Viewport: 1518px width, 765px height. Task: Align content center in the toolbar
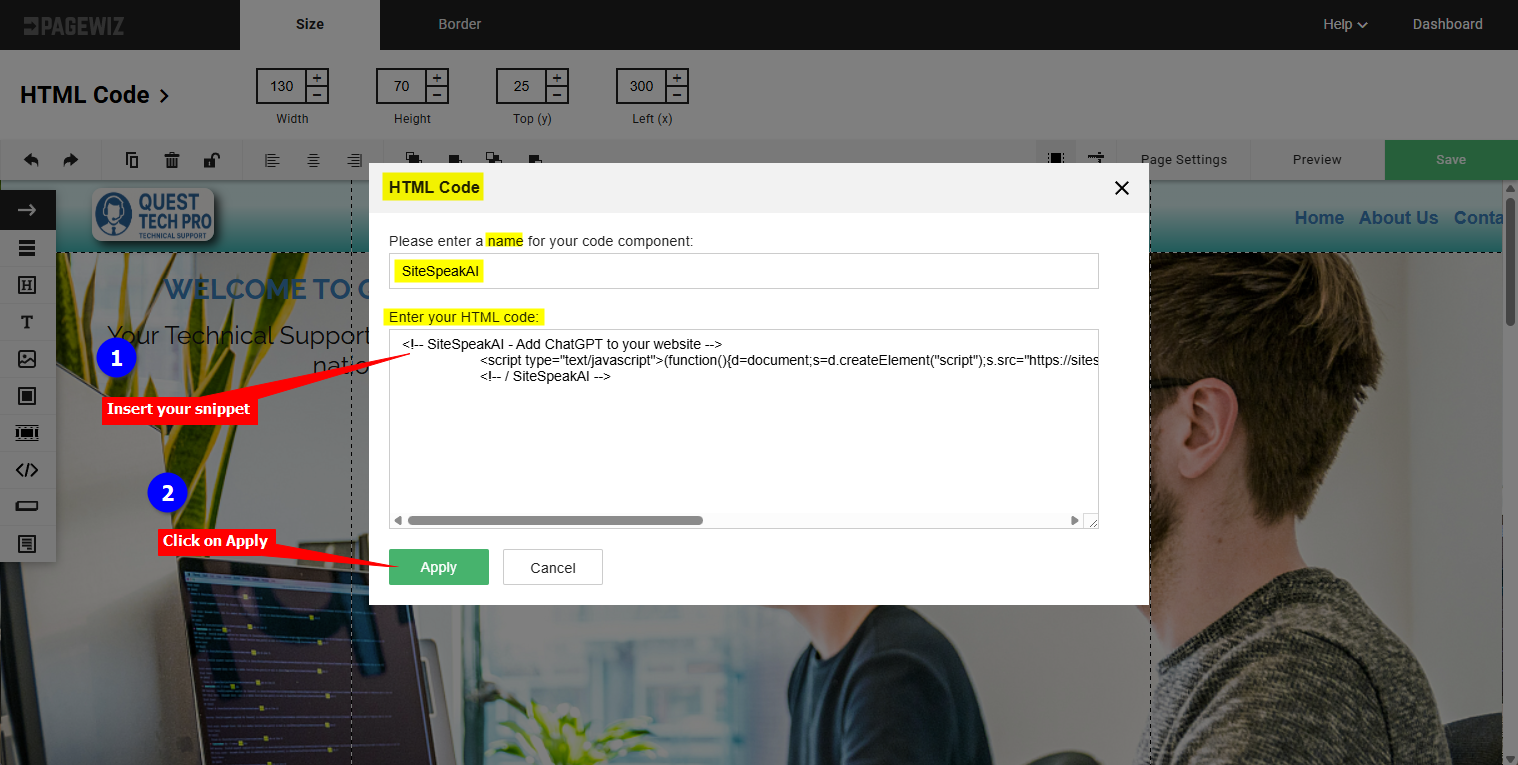(313, 160)
